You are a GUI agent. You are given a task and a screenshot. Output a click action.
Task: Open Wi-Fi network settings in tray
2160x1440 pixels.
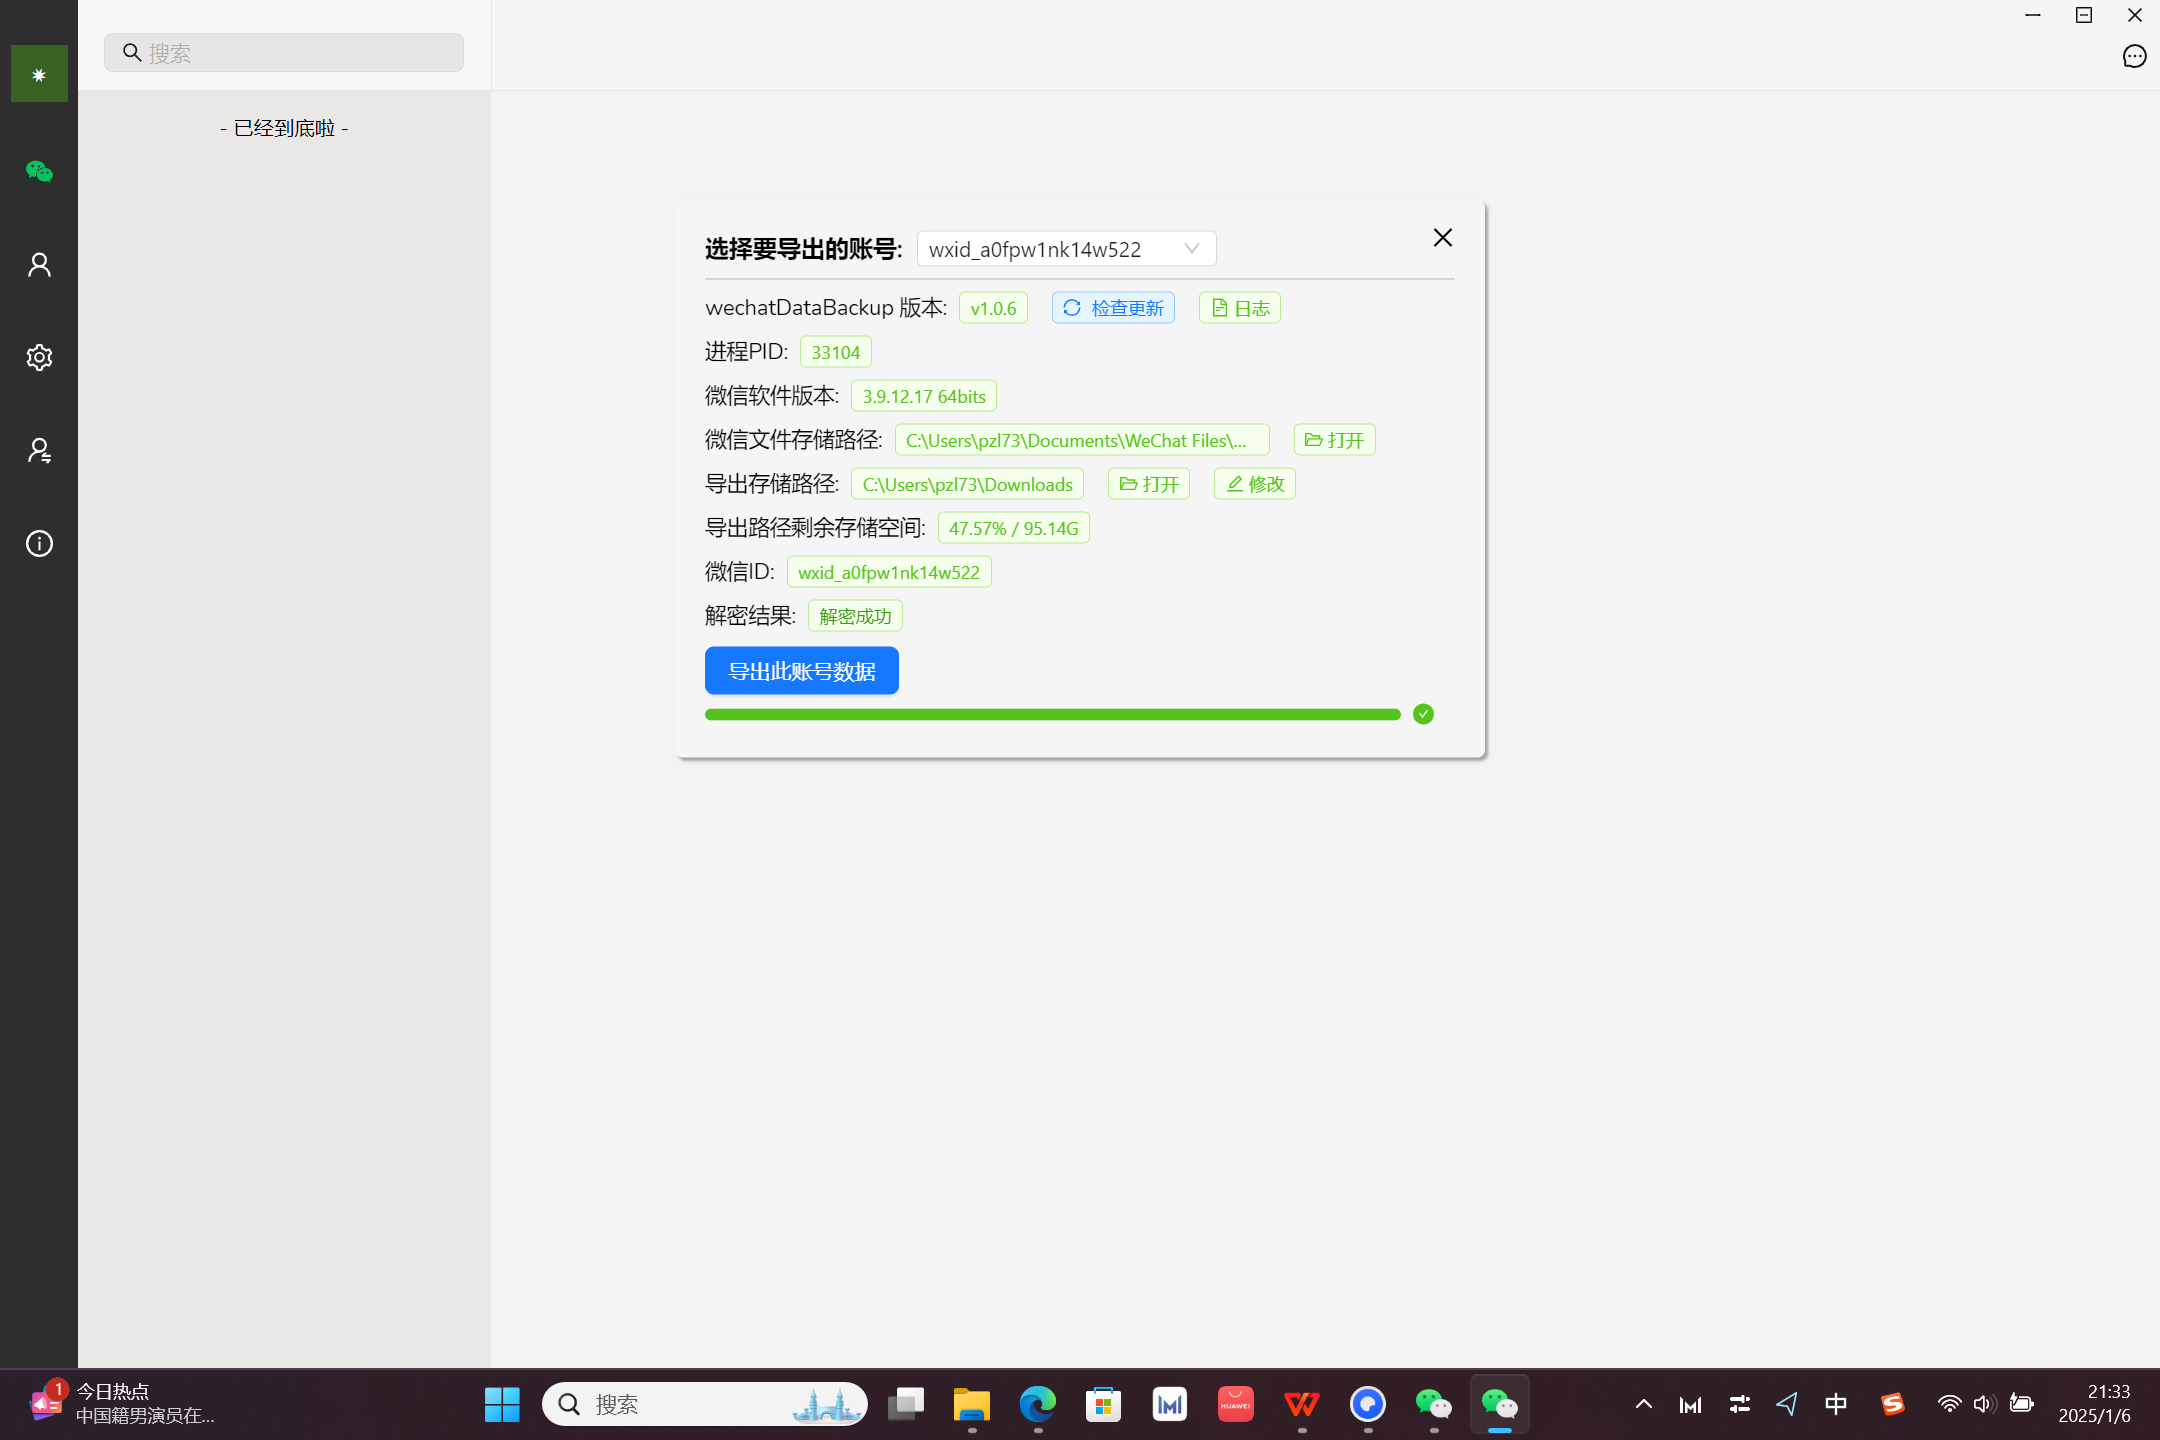pos(1949,1405)
